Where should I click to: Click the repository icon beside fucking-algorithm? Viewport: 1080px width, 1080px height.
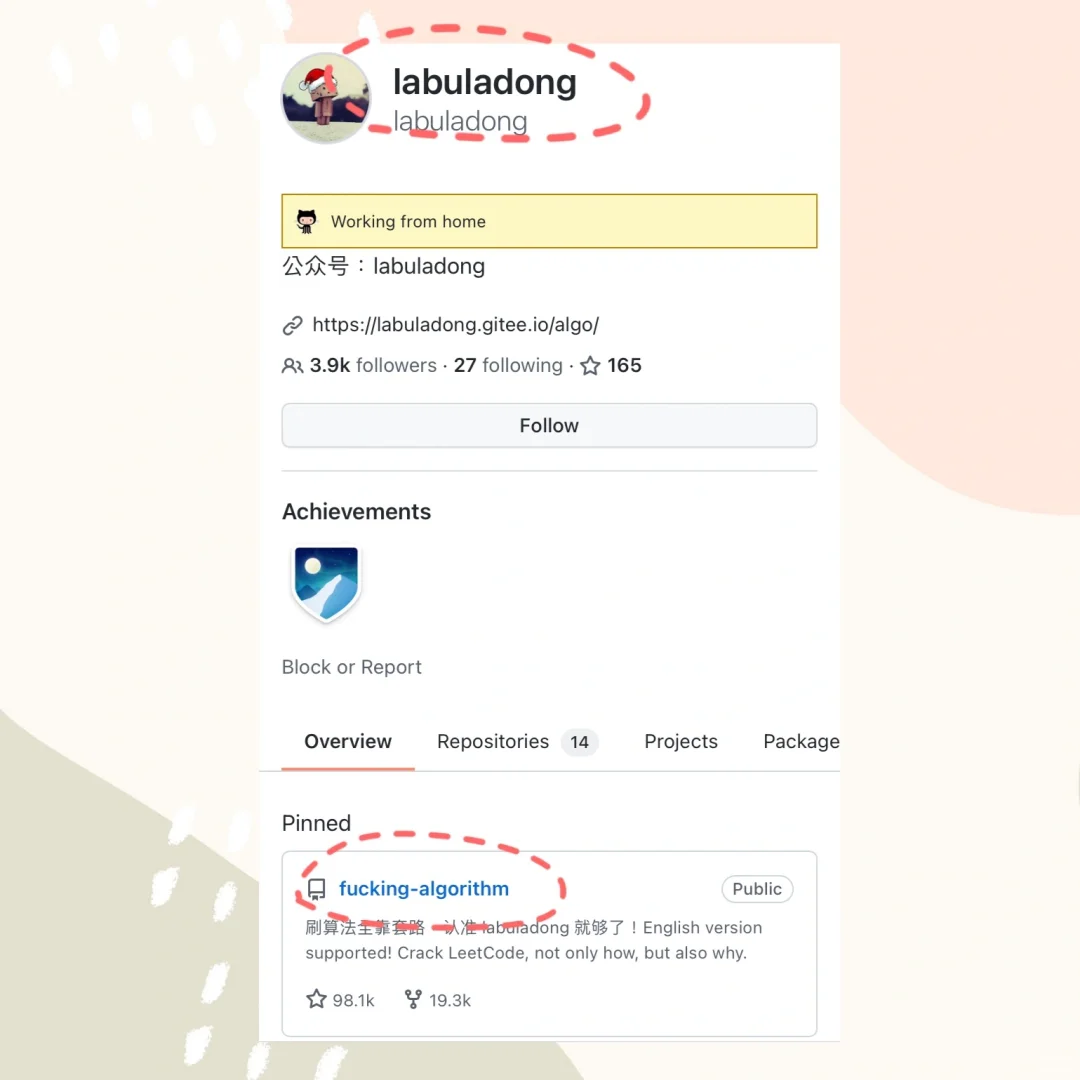pyautogui.click(x=316, y=889)
